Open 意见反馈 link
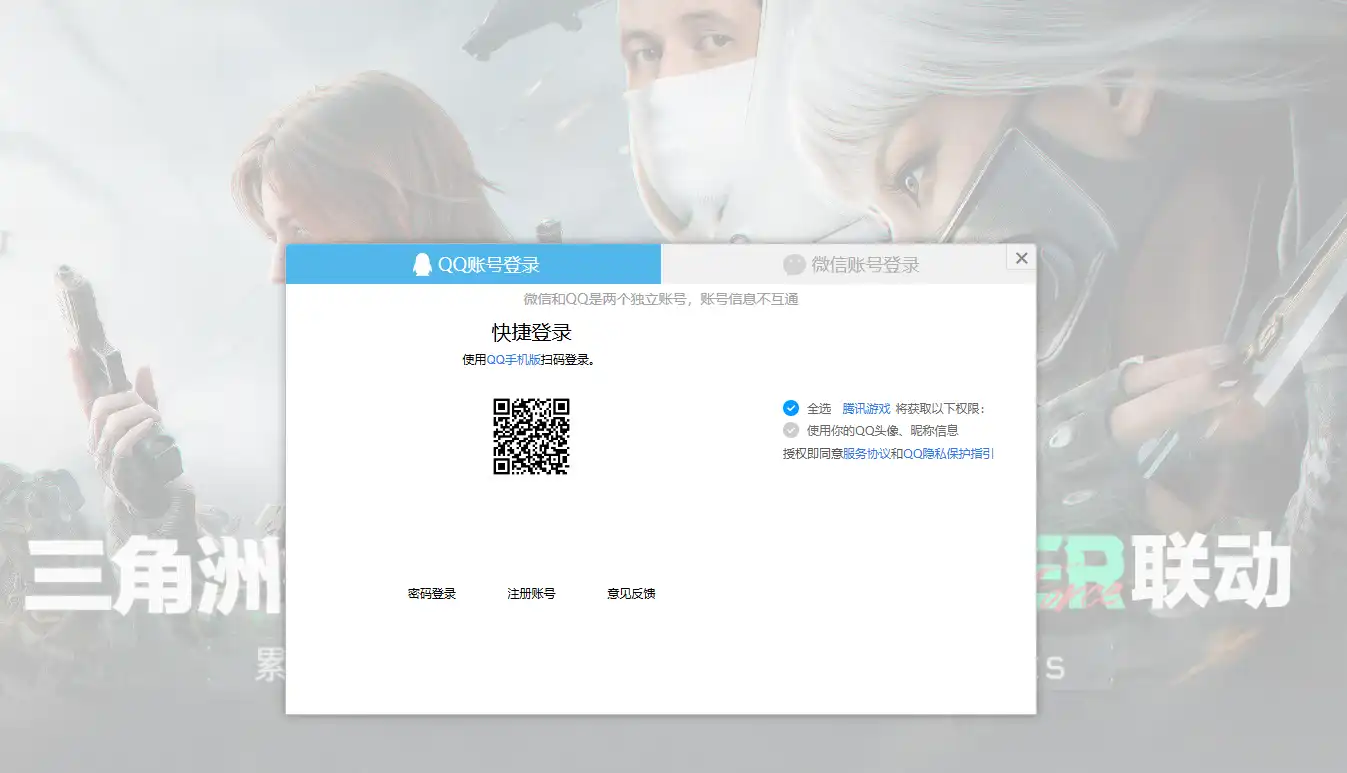Image resolution: width=1347 pixels, height=773 pixels. click(x=631, y=593)
